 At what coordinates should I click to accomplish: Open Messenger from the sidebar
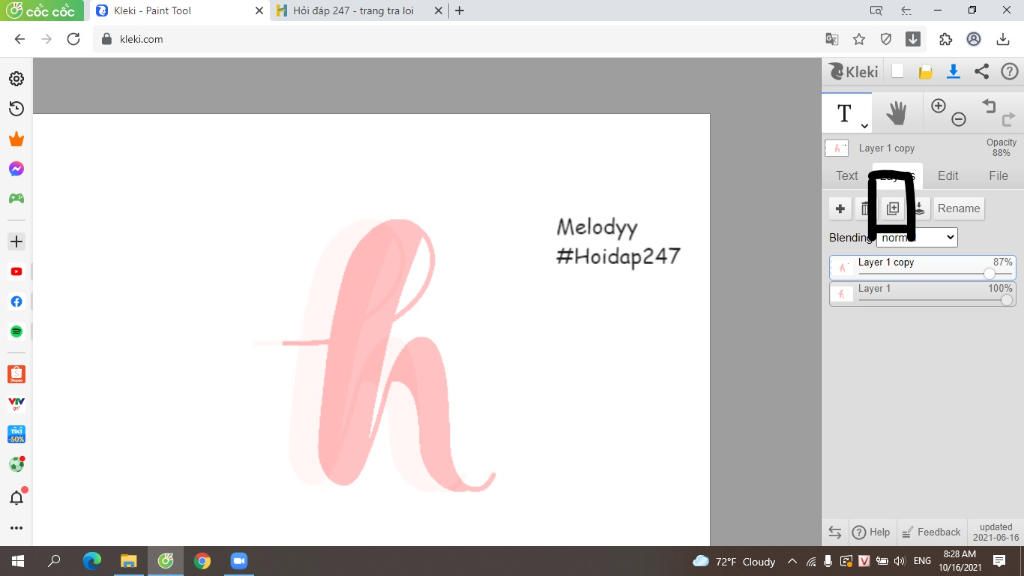tap(16, 168)
